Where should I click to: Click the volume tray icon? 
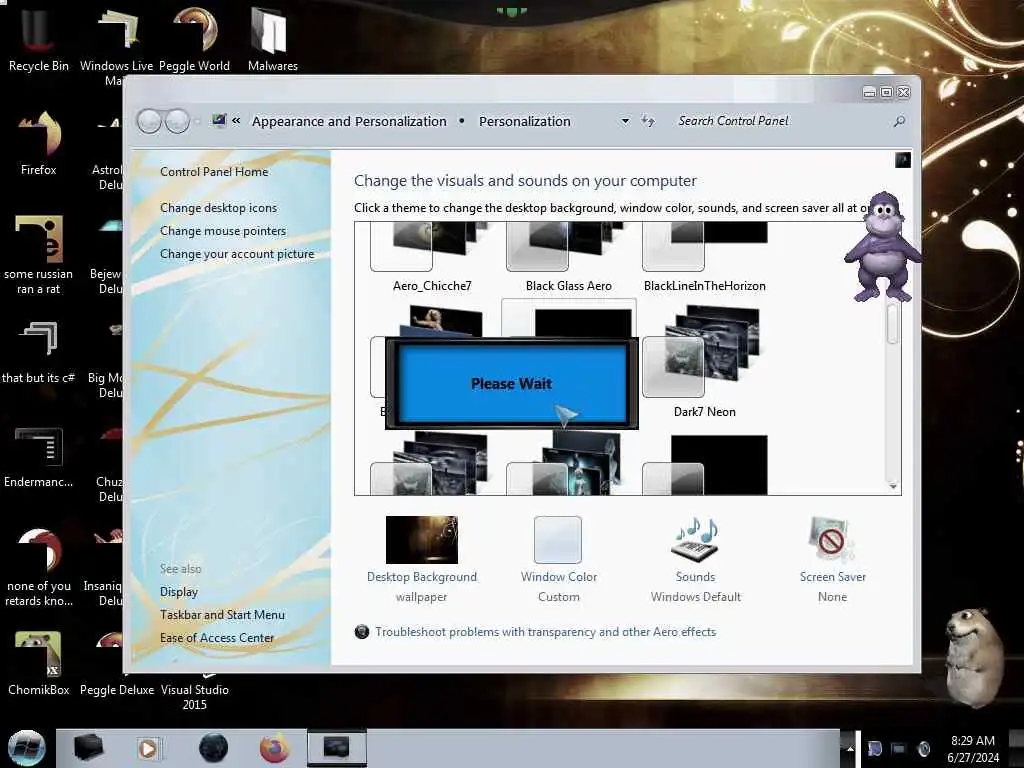(x=923, y=749)
